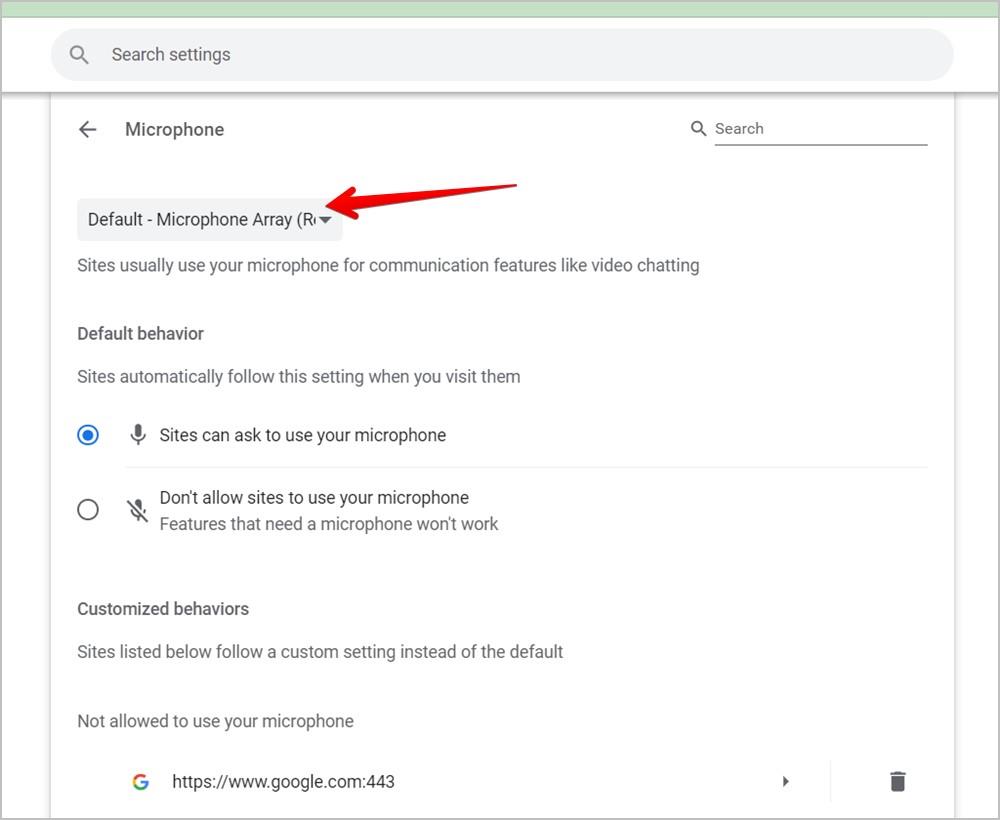Click the https://www.google.com:443 site entry text
Viewport: 1000px width, 820px height.
point(283,782)
